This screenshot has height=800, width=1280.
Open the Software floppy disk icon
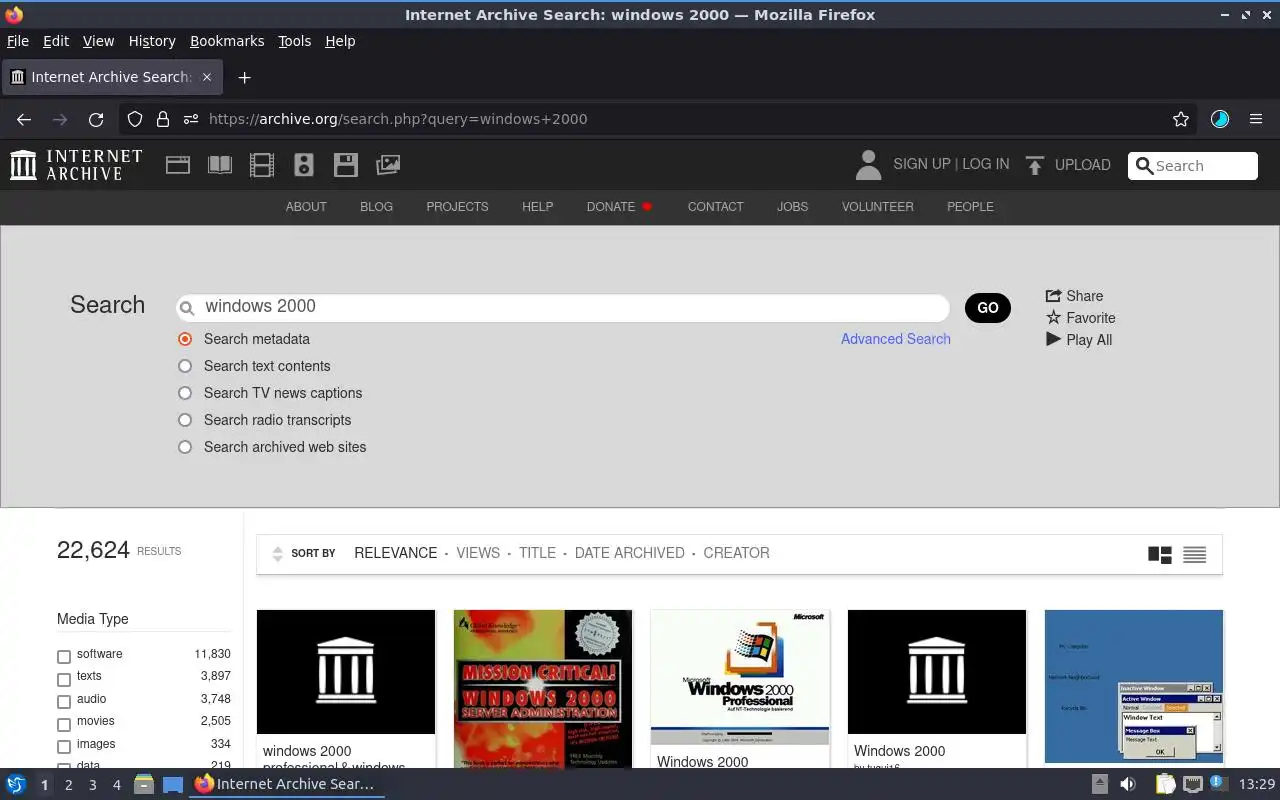pyautogui.click(x=346, y=165)
